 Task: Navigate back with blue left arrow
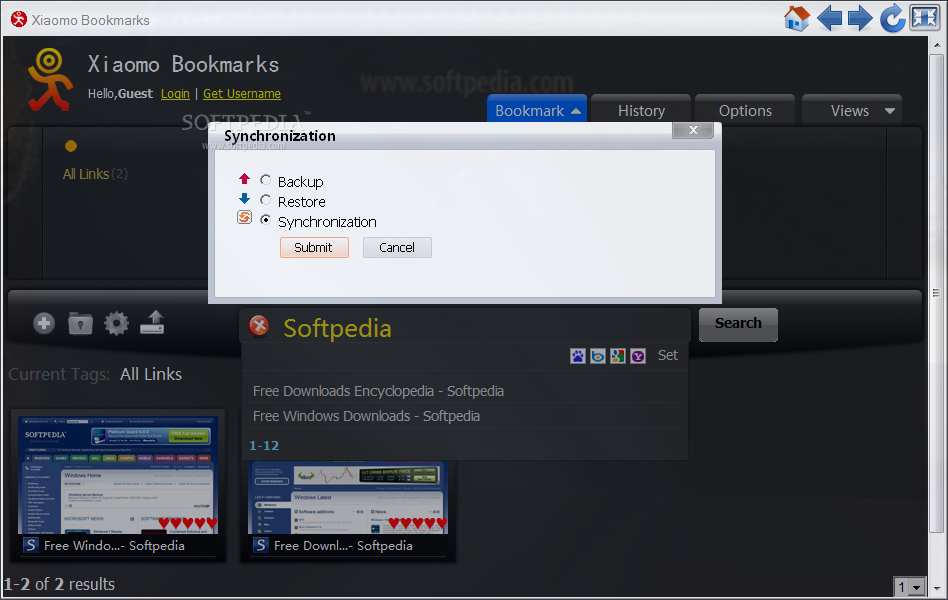click(829, 18)
